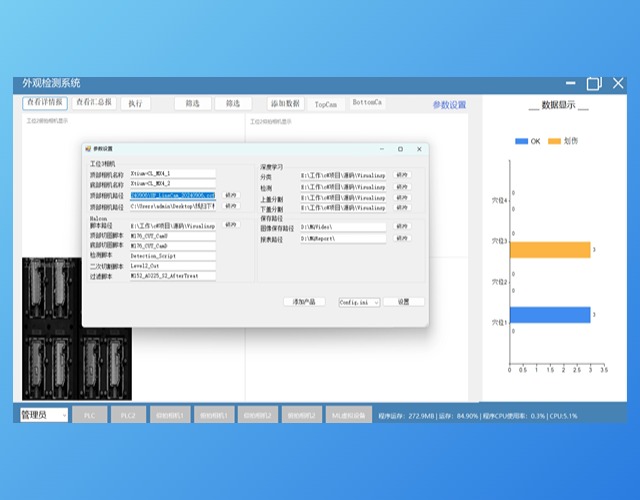
Task: Open the 参数设置 link
Action: pyautogui.click(x=449, y=104)
